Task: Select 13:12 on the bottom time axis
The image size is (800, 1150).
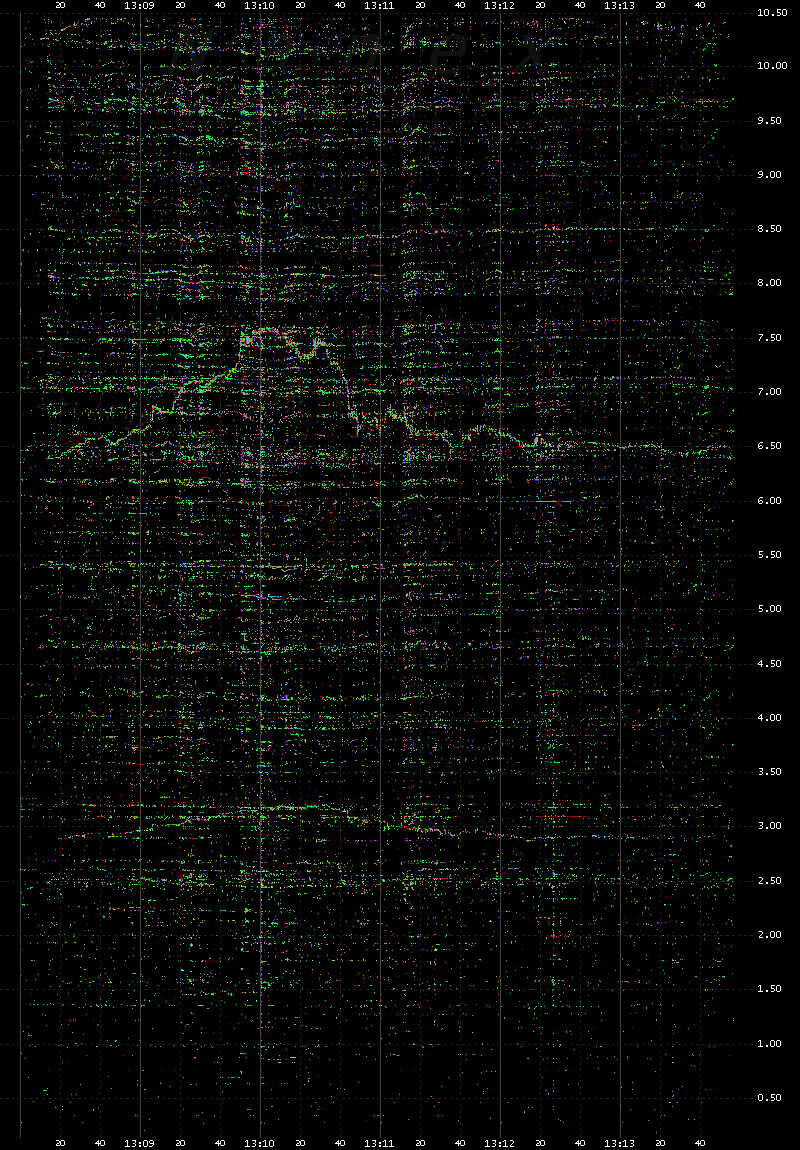Action: [499, 1143]
